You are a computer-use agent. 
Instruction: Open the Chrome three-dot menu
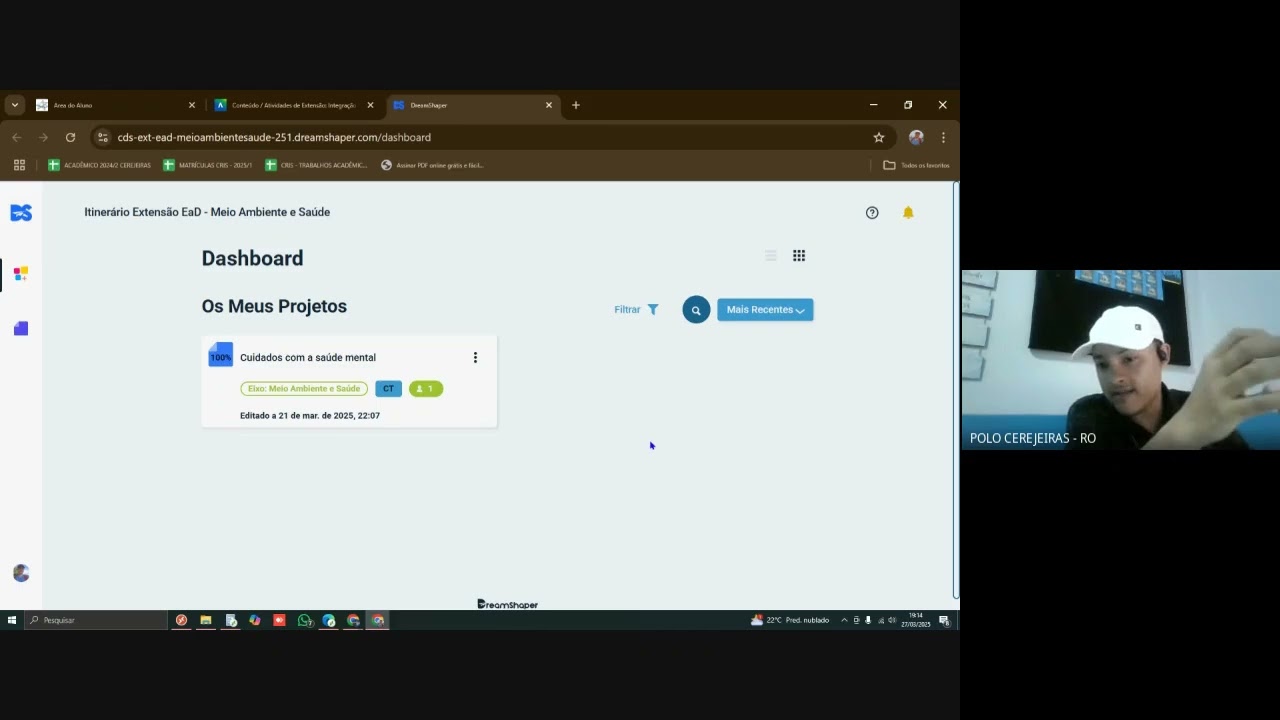point(943,137)
